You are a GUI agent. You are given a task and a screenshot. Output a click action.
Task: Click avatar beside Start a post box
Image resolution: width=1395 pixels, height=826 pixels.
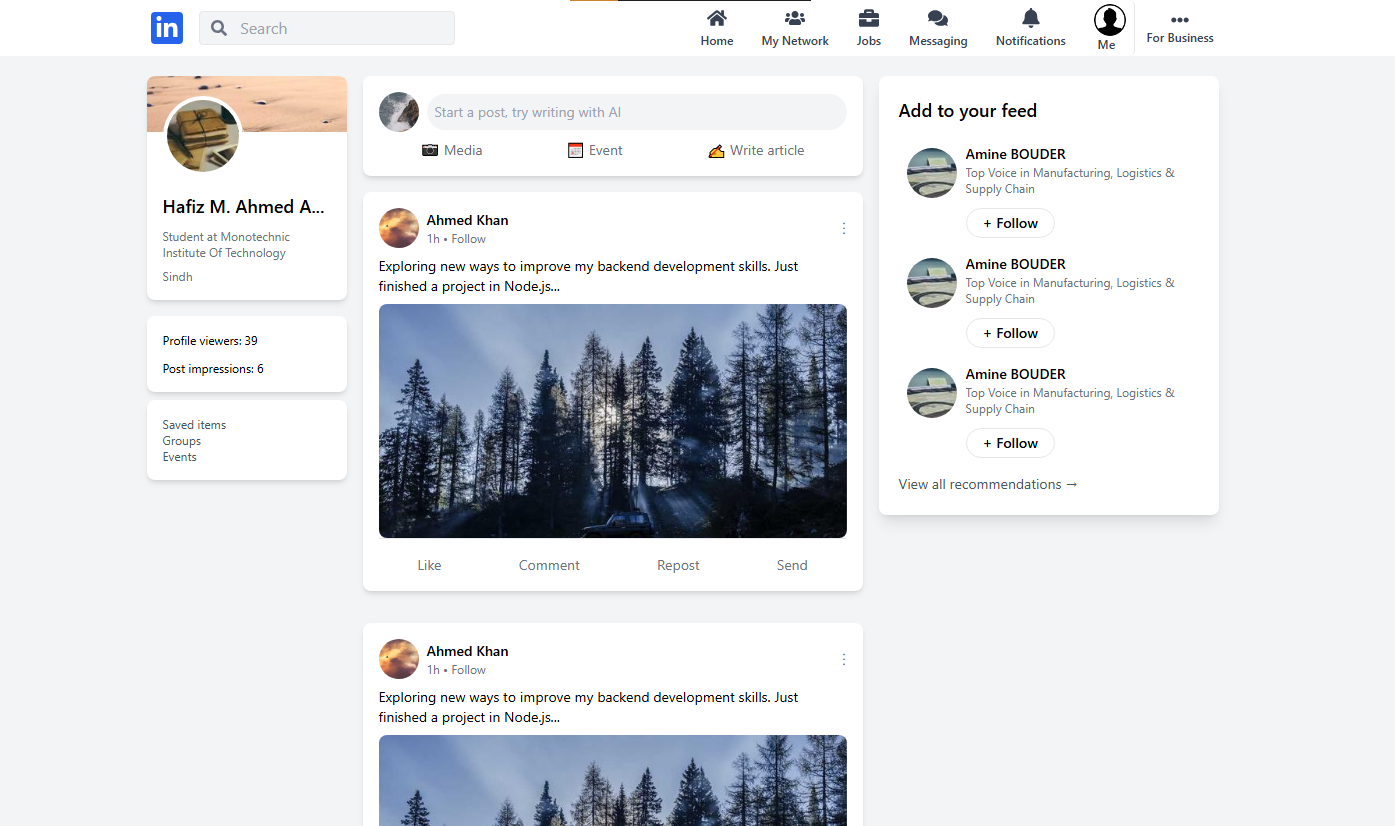(x=399, y=112)
